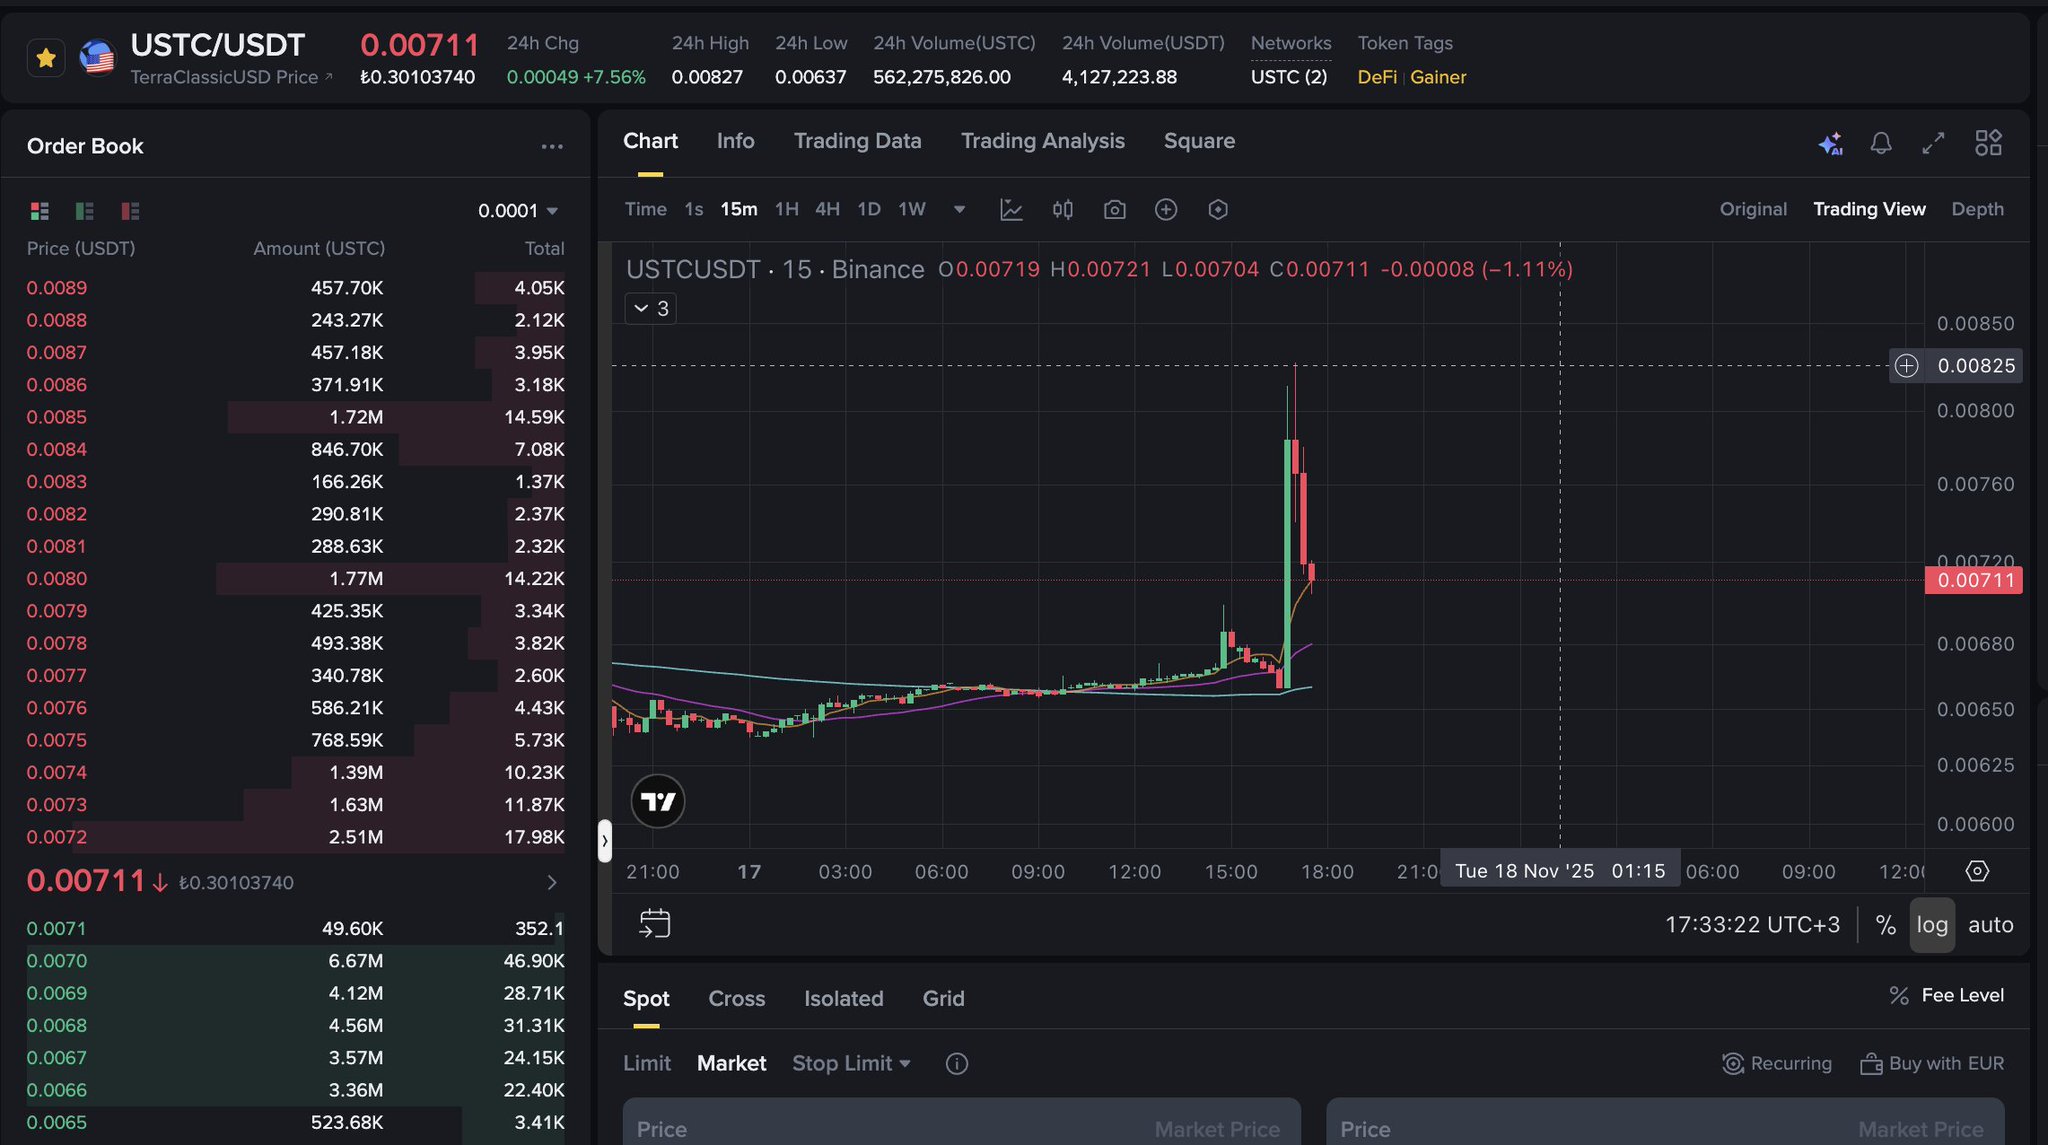The width and height of the screenshot is (2048, 1145).
Task: Toggle percent scale on chart
Action: pyautogui.click(x=1886, y=925)
